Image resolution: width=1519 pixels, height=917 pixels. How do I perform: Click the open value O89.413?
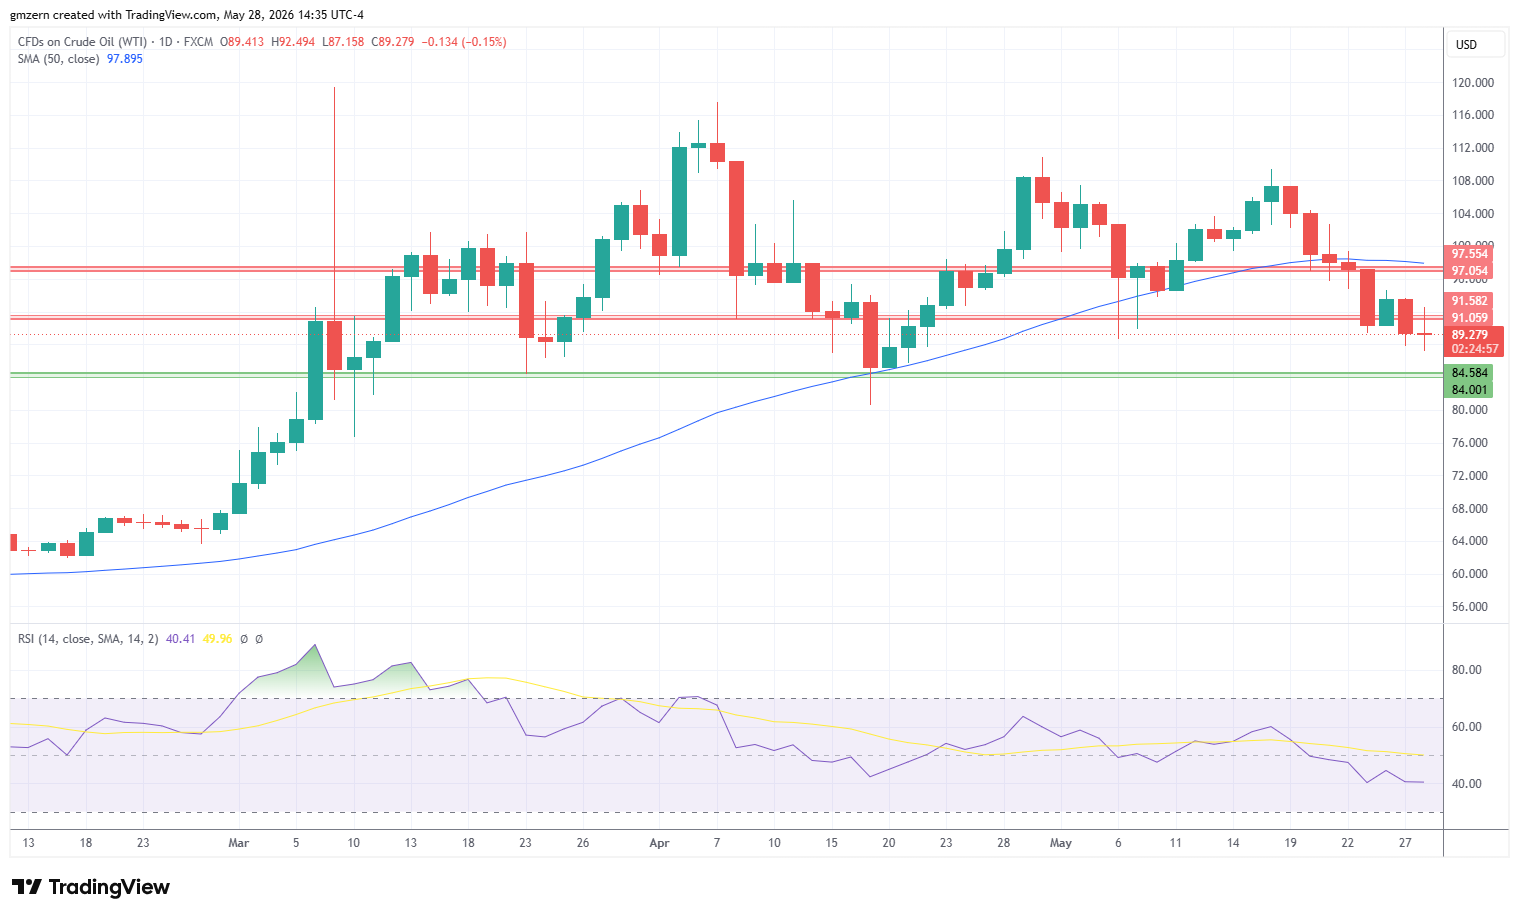coord(243,42)
